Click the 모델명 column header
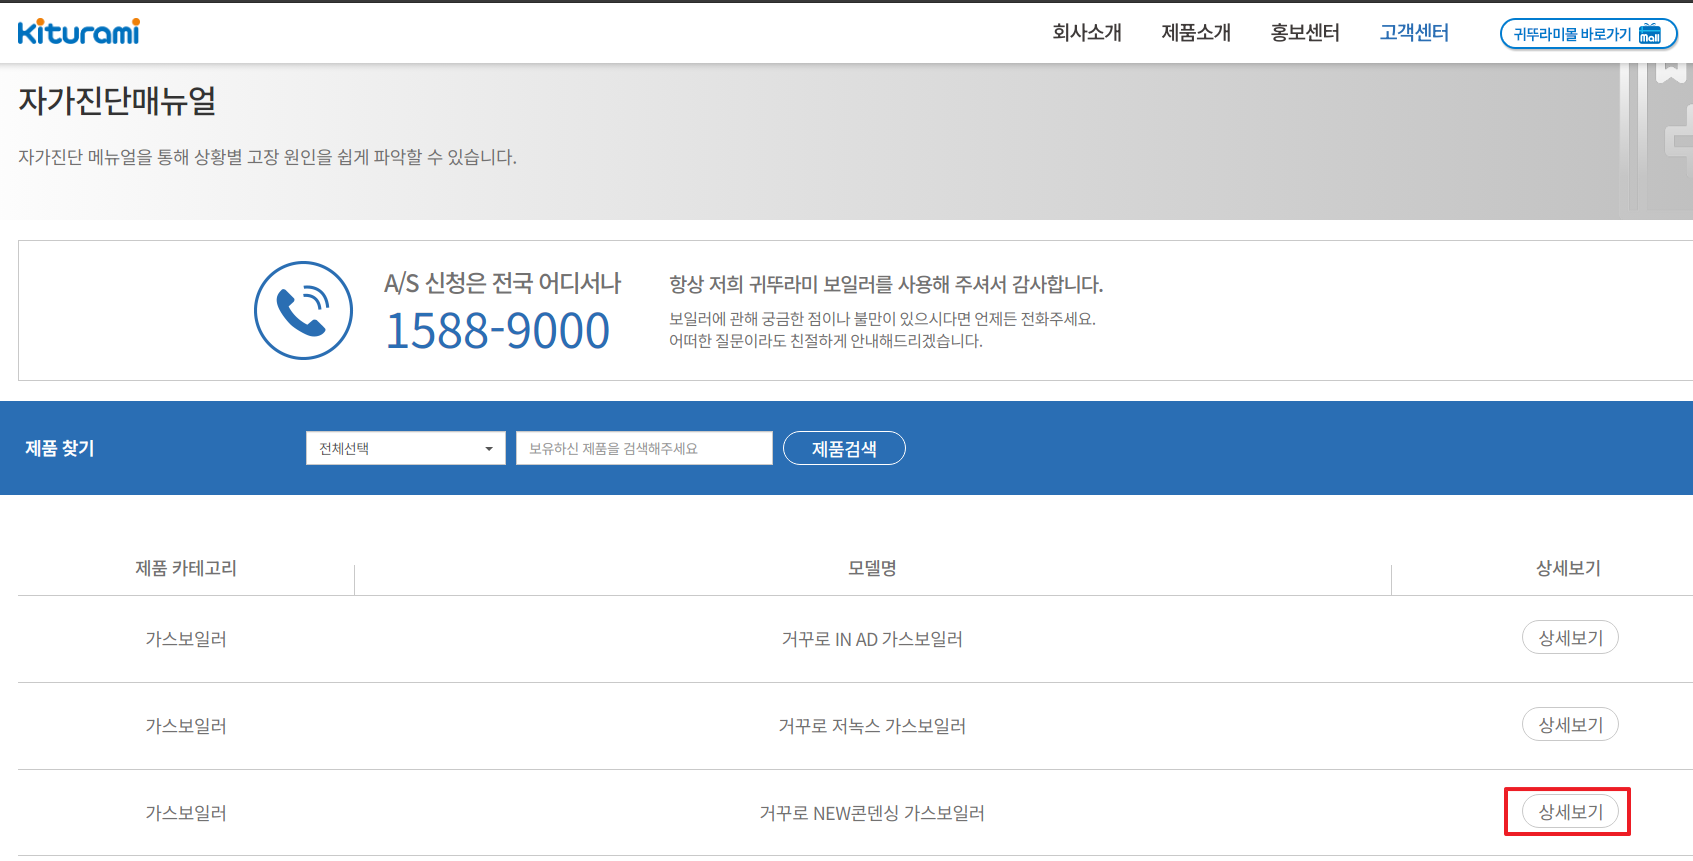 pyautogui.click(x=872, y=568)
